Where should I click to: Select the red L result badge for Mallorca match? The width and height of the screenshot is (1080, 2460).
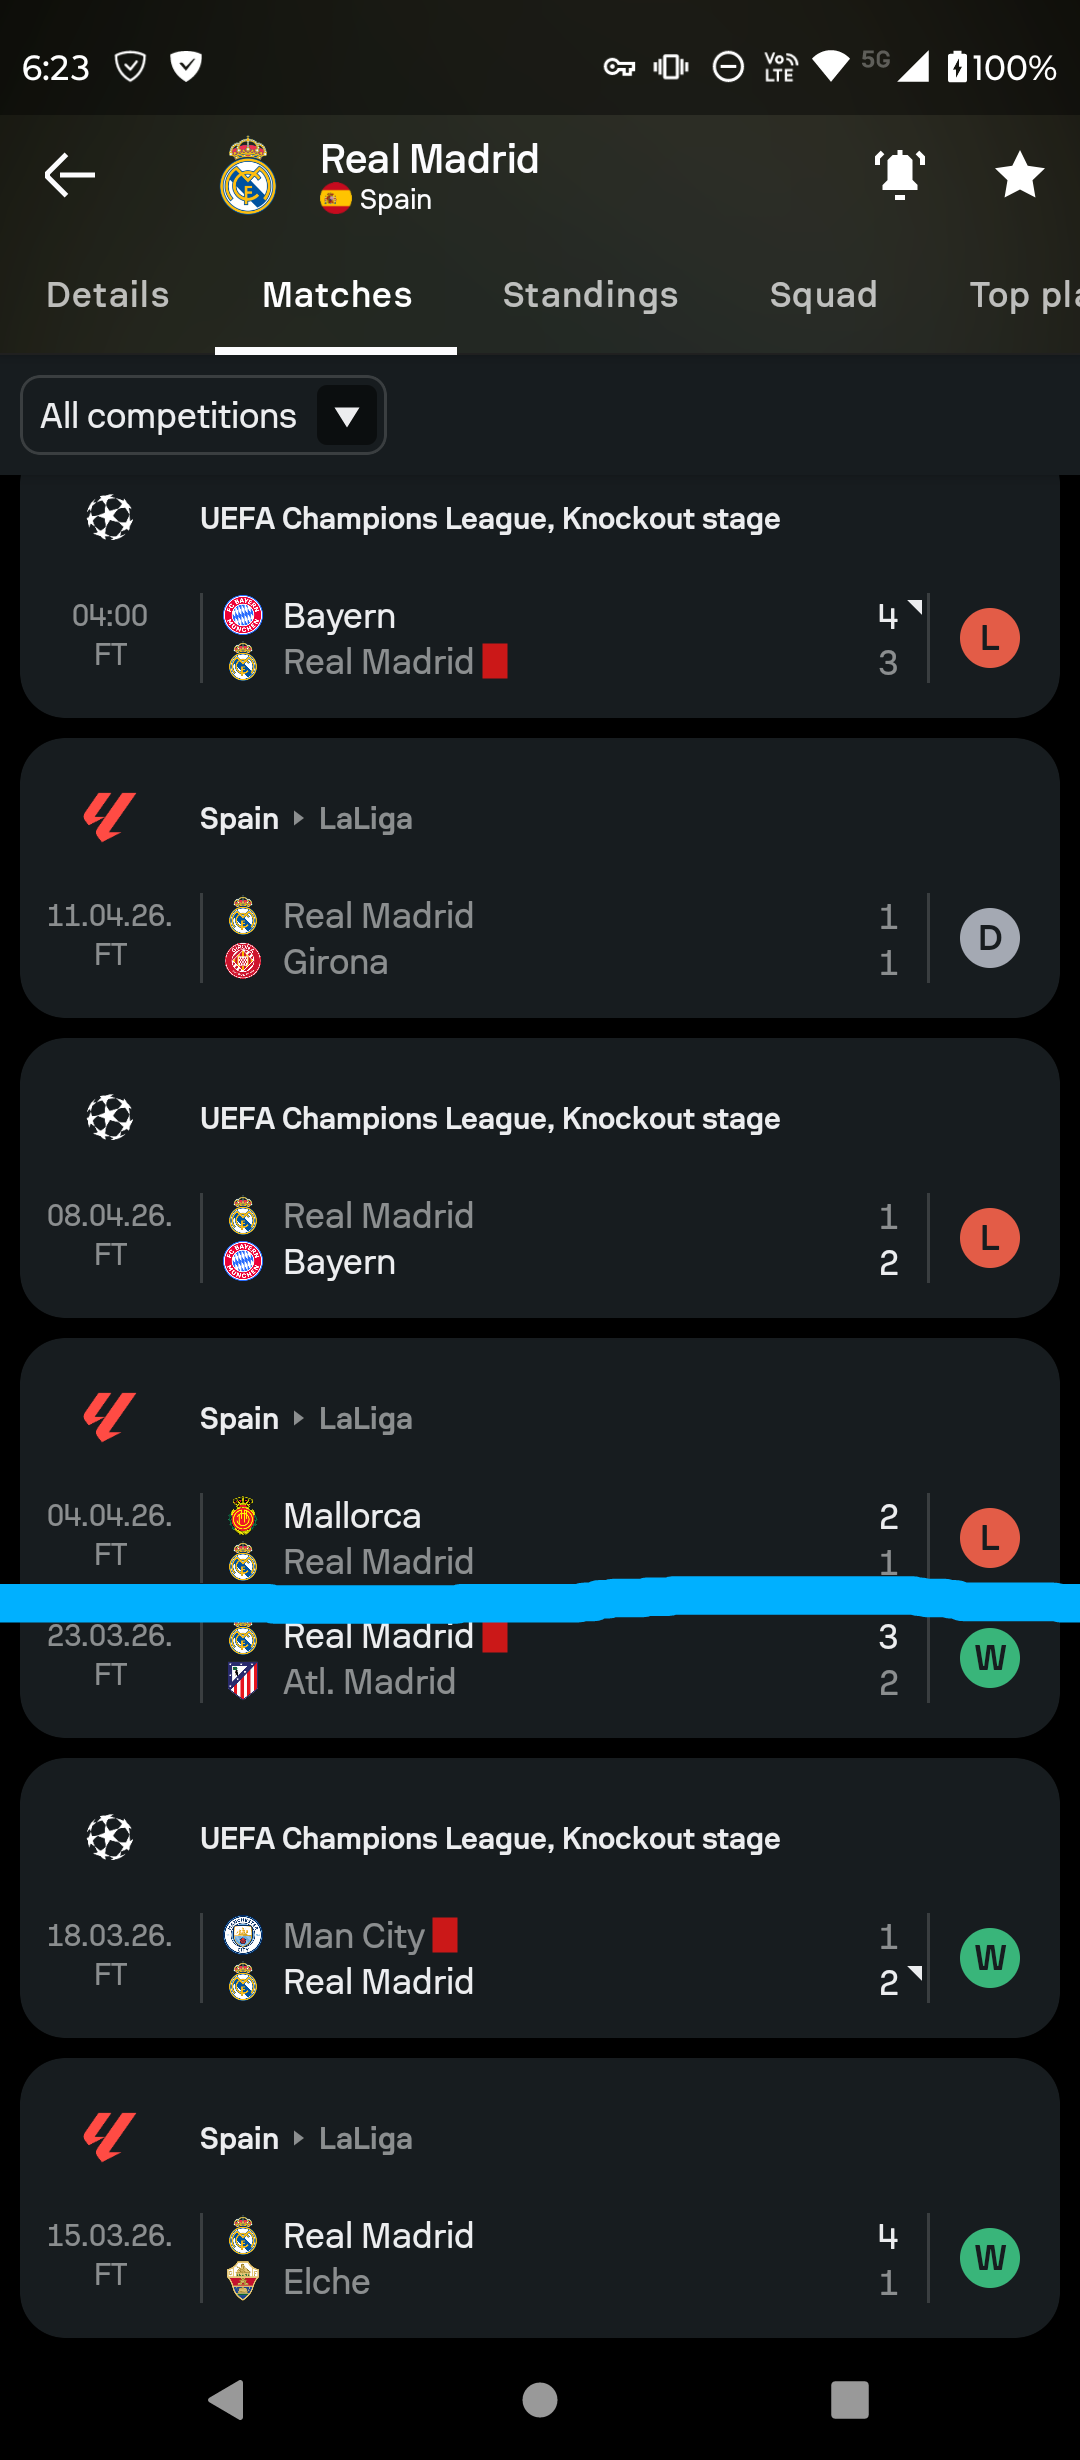(x=990, y=1538)
